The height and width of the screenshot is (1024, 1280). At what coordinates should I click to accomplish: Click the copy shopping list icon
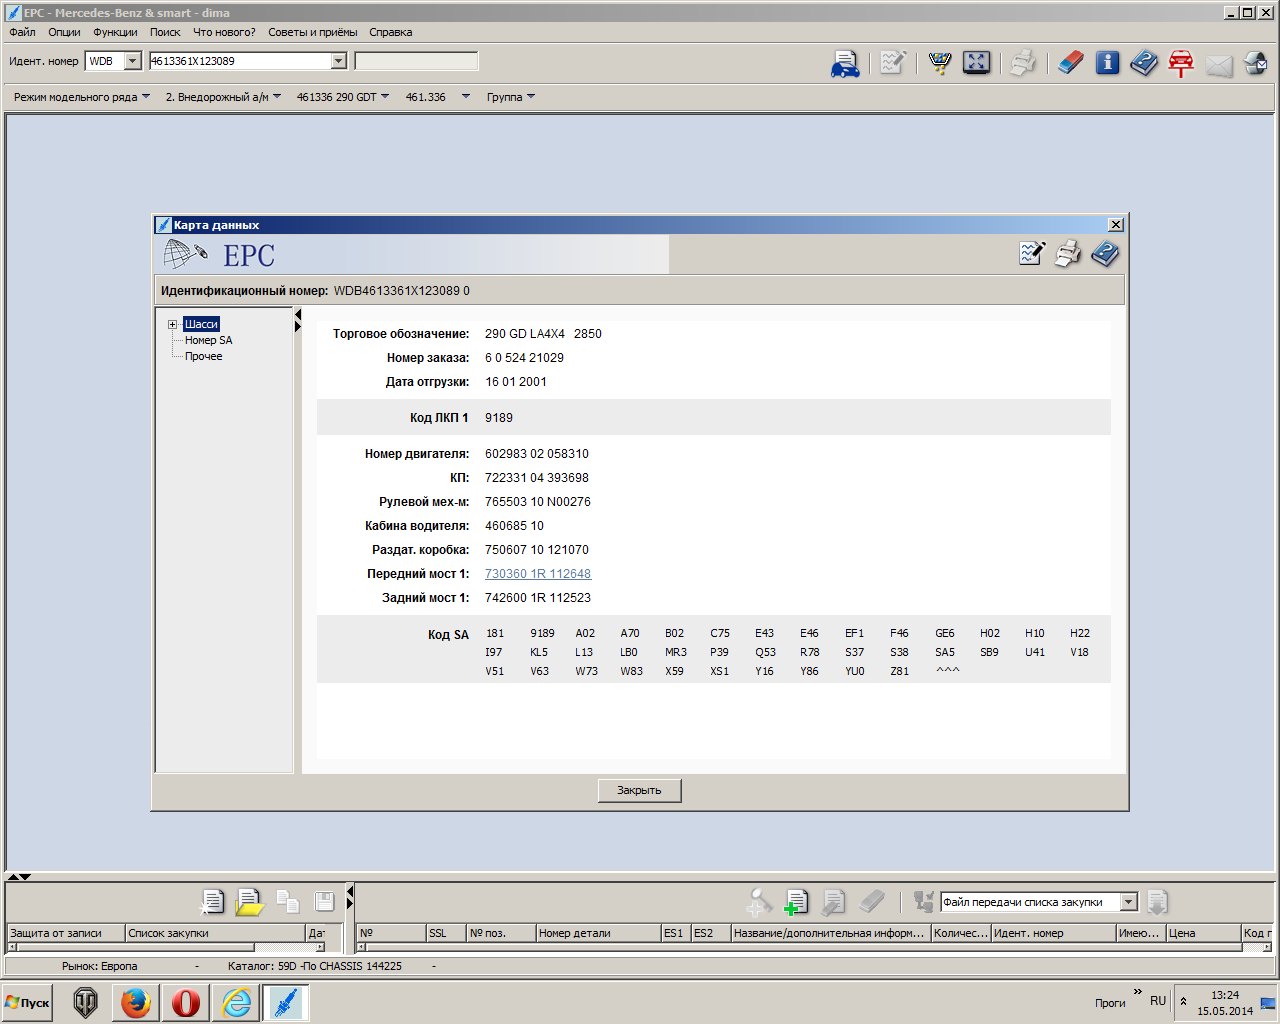(287, 902)
